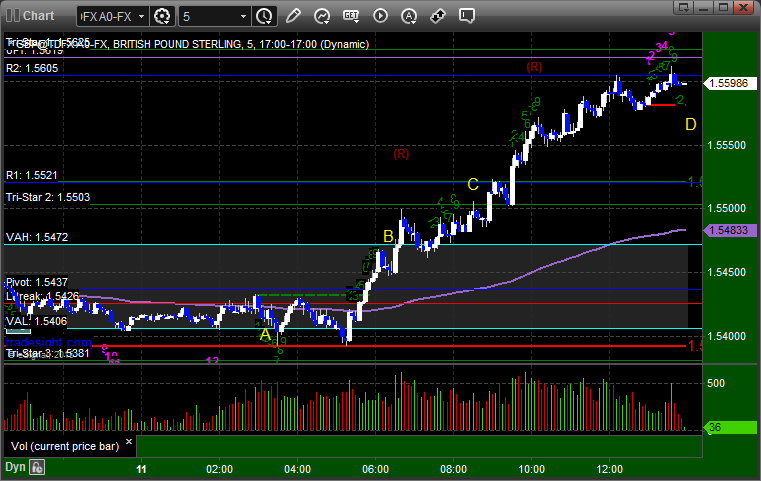
Task: Toggle the time lock icon beside Dyn
Action: point(37,467)
